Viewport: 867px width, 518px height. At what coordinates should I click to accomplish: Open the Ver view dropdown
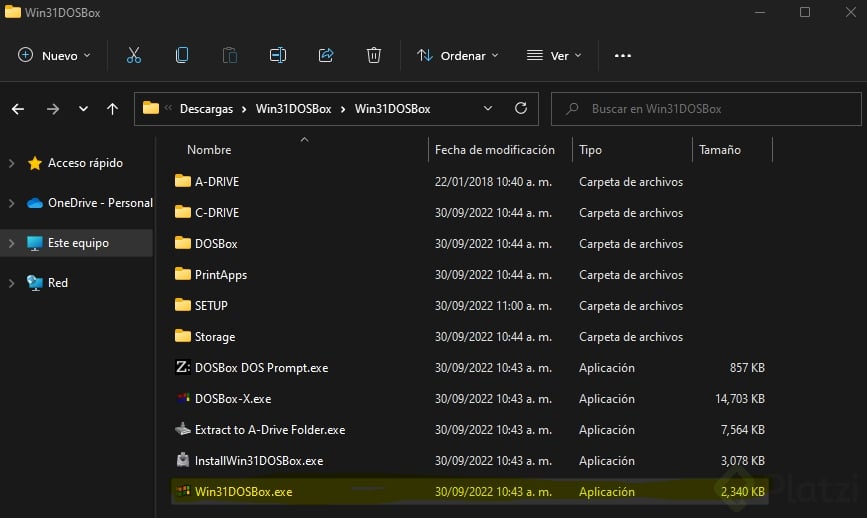coord(553,55)
